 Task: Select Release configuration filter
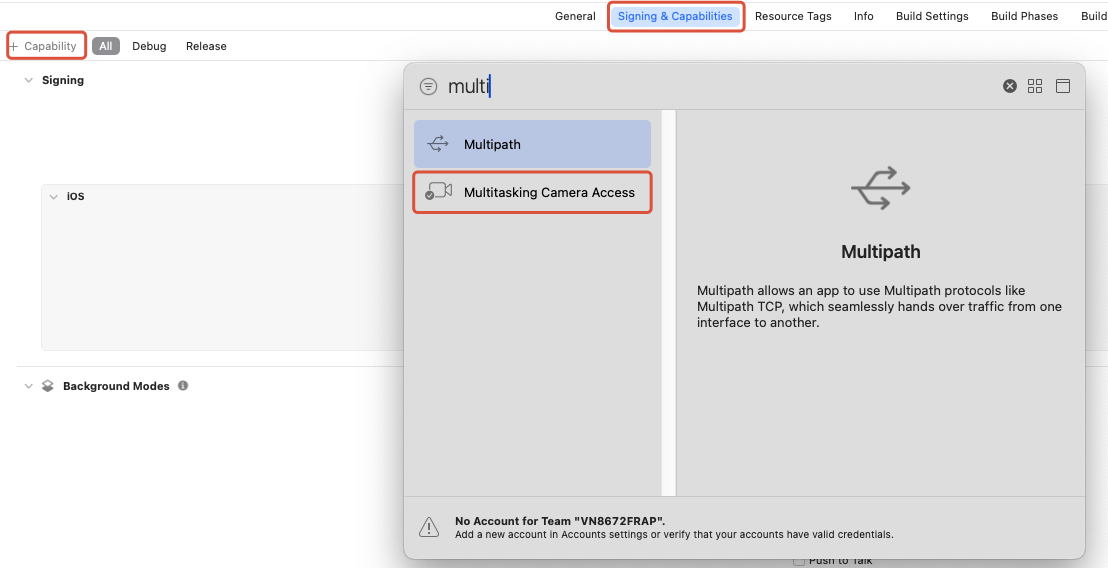pyautogui.click(x=206, y=46)
